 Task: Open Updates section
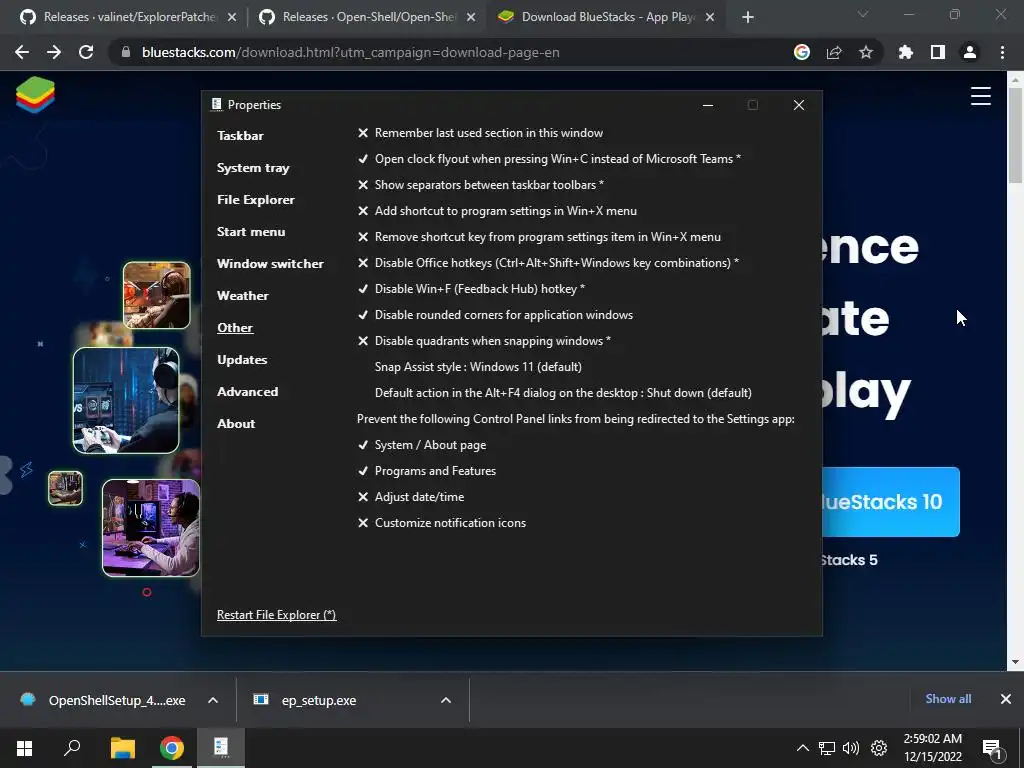point(242,360)
